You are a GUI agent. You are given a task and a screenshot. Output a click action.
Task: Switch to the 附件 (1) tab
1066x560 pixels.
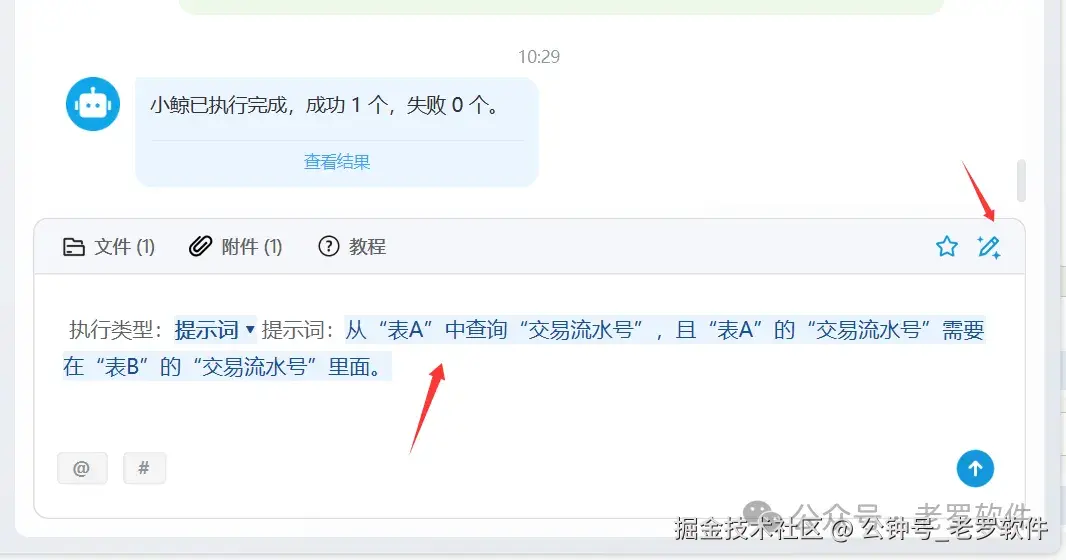235,247
